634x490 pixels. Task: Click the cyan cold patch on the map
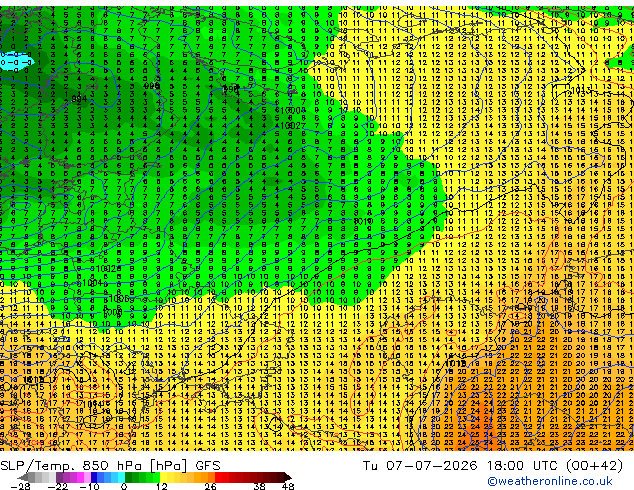pos(15,62)
